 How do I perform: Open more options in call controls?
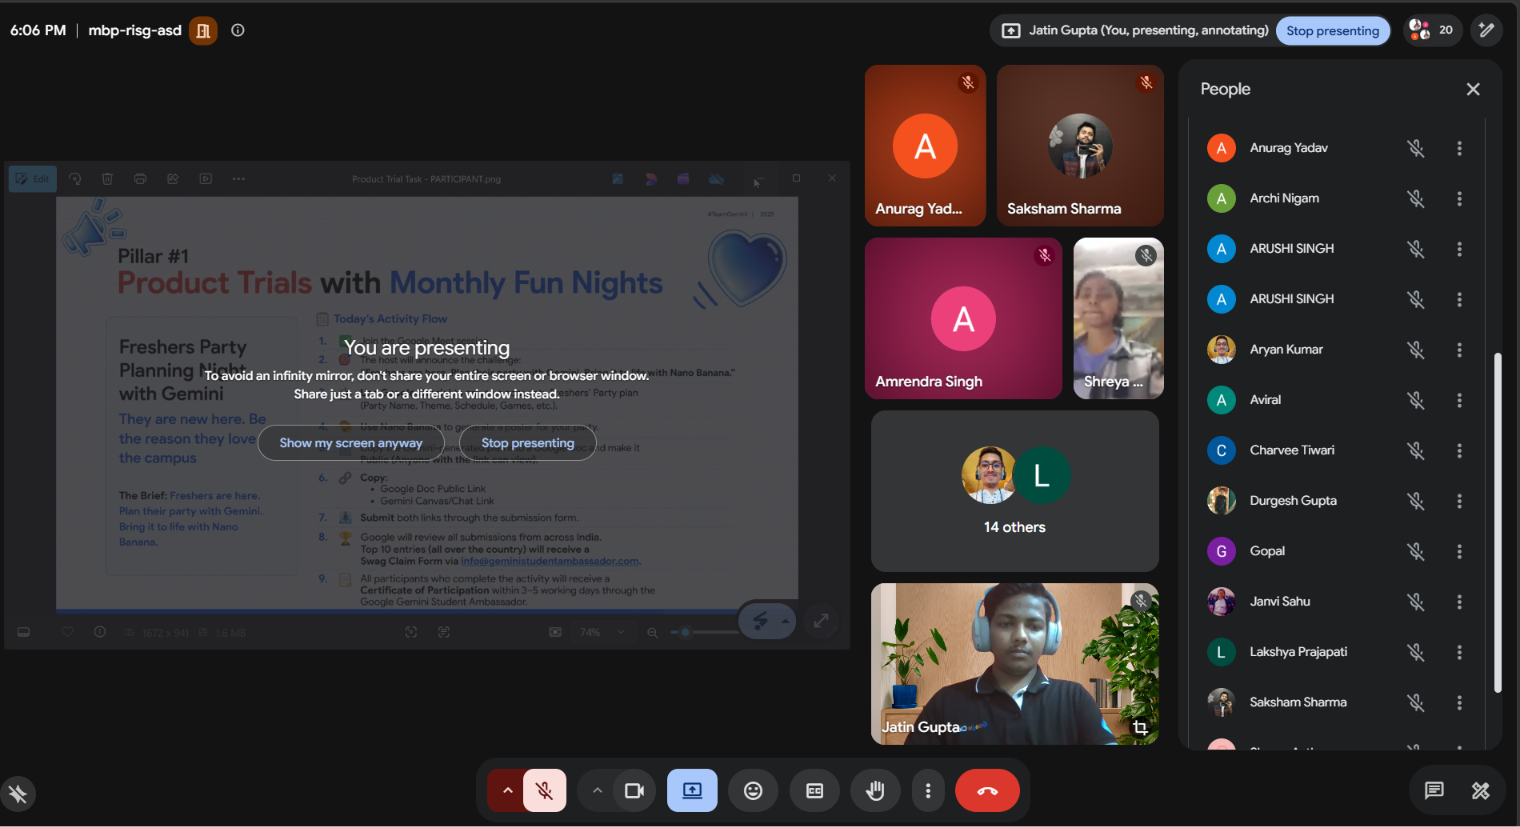928,791
